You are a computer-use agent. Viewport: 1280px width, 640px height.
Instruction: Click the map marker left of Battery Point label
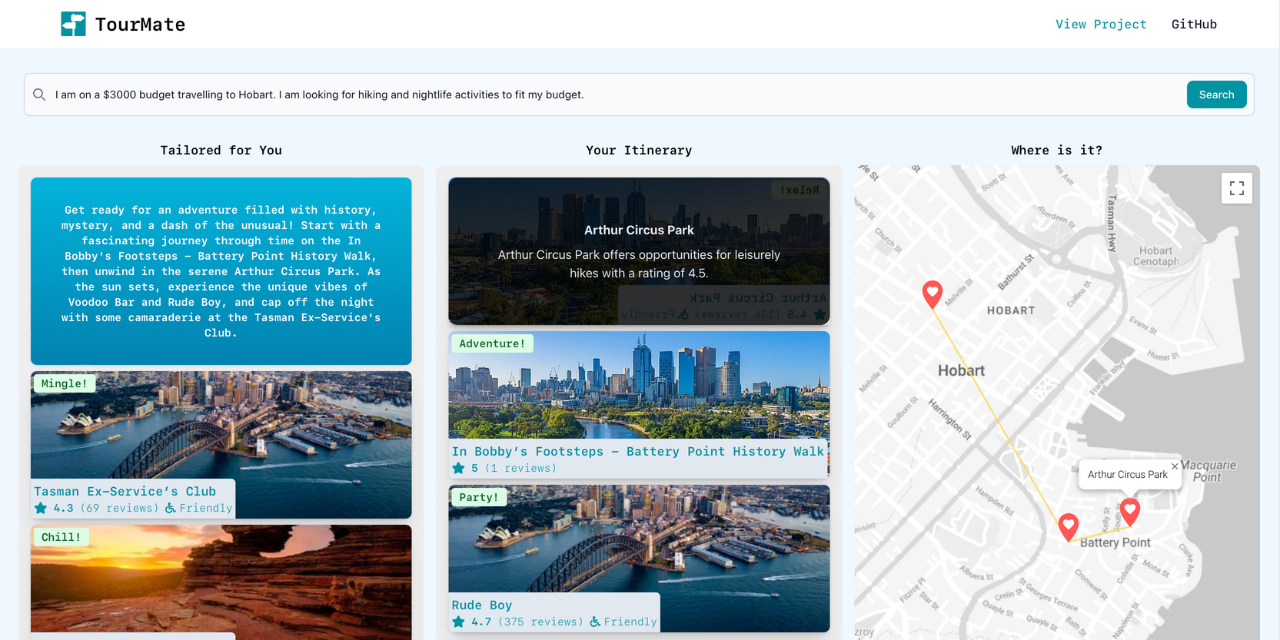[x=1068, y=526]
